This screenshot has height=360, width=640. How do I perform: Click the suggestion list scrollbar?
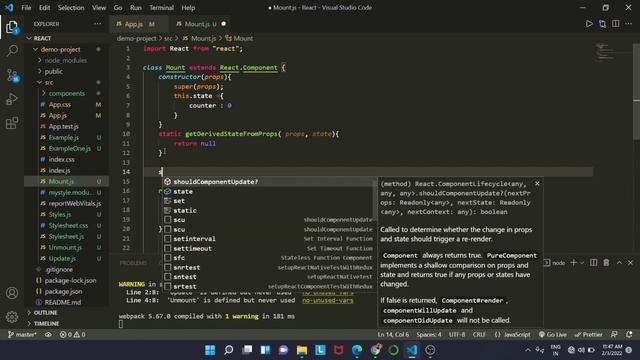375,201
